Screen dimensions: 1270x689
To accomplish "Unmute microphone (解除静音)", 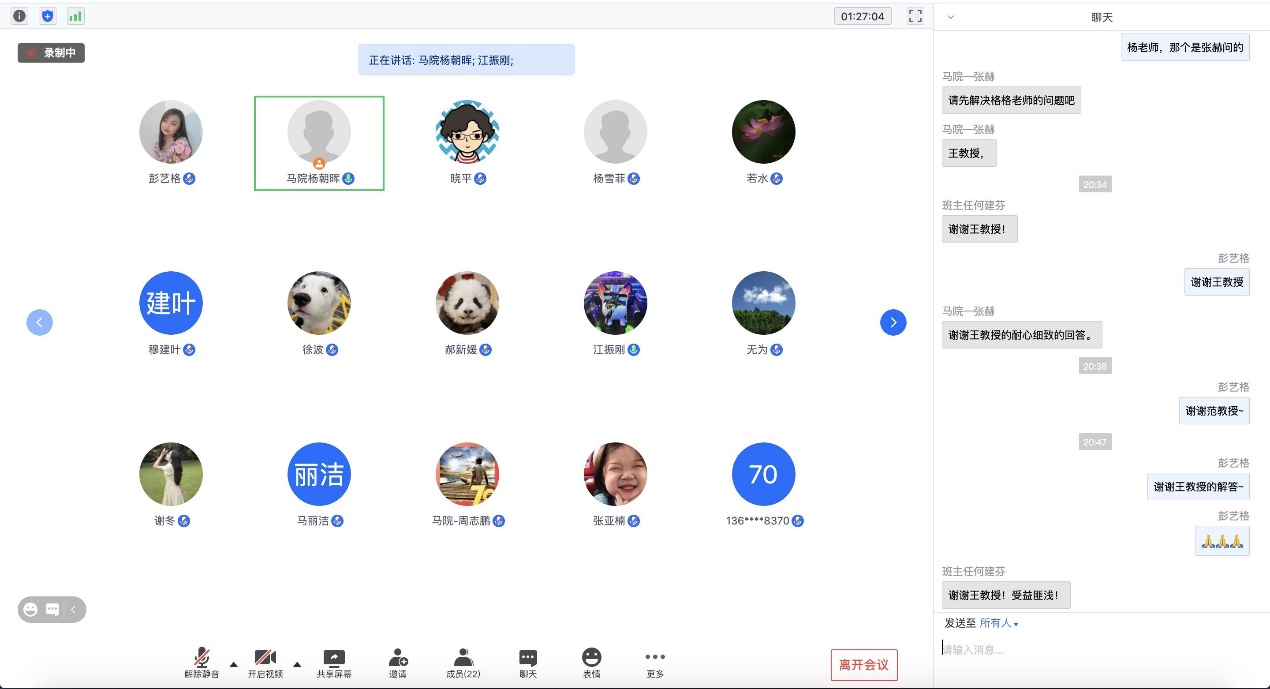I will (x=202, y=663).
